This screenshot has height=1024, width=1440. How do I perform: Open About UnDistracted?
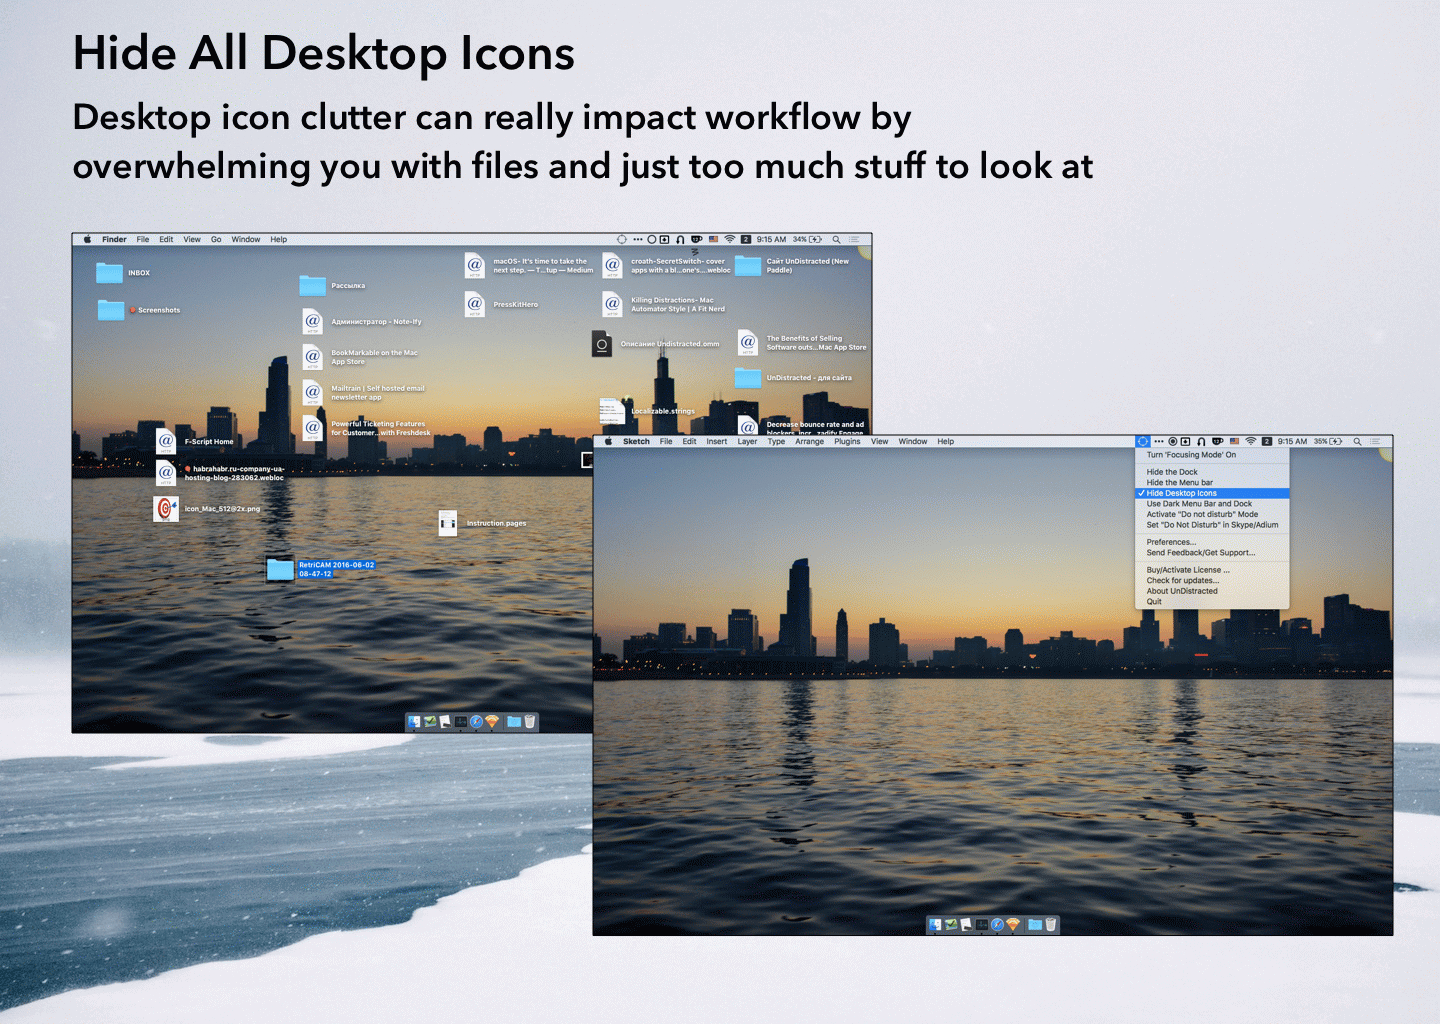[x=1212, y=591]
